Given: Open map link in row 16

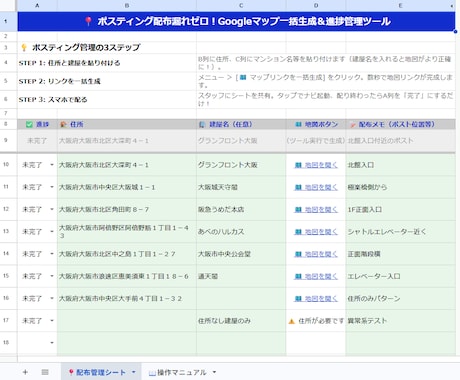Looking at the screenshot, I should pyautogui.click(x=316, y=298).
